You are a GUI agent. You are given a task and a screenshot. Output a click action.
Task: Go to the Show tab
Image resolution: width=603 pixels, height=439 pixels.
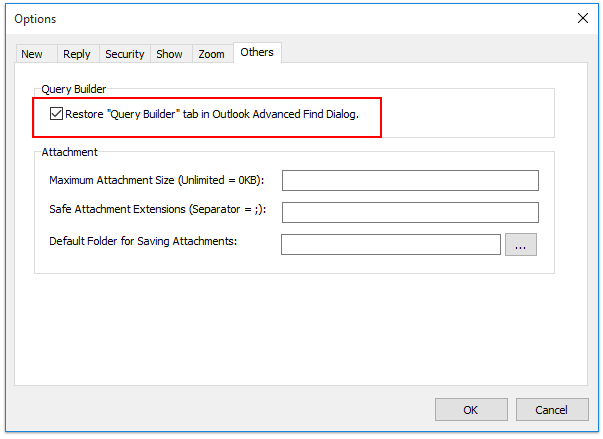(x=169, y=54)
